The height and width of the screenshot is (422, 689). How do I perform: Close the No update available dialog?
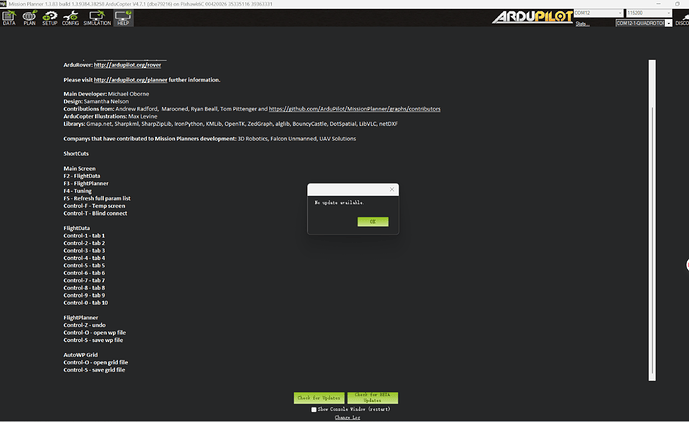pyautogui.click(x=392, y=189)
